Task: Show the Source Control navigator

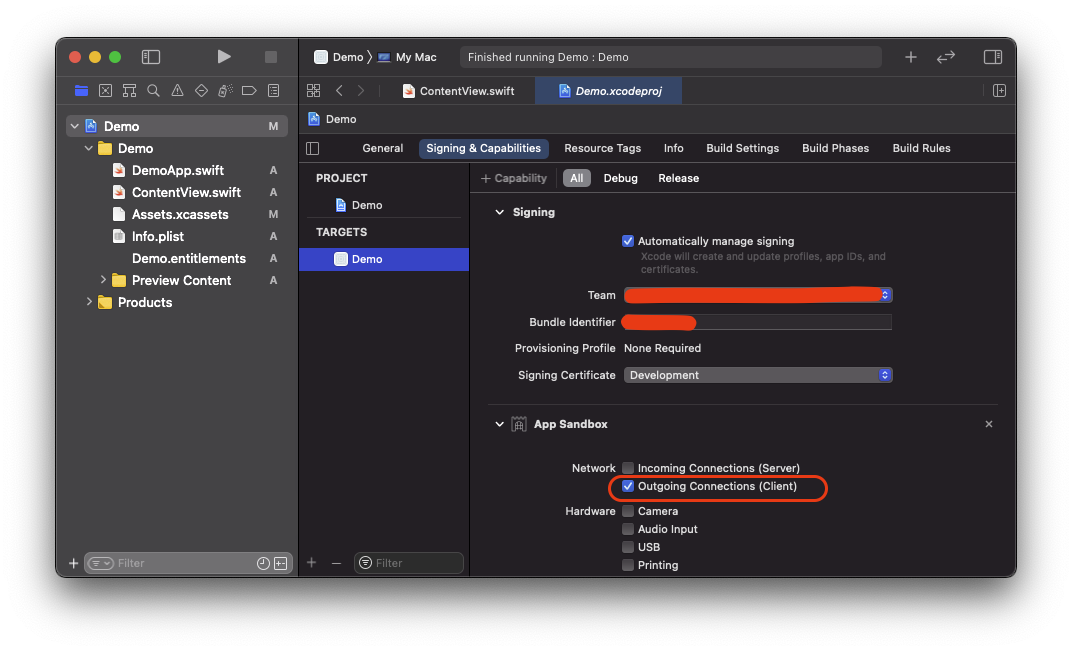Action: point(105,91)
